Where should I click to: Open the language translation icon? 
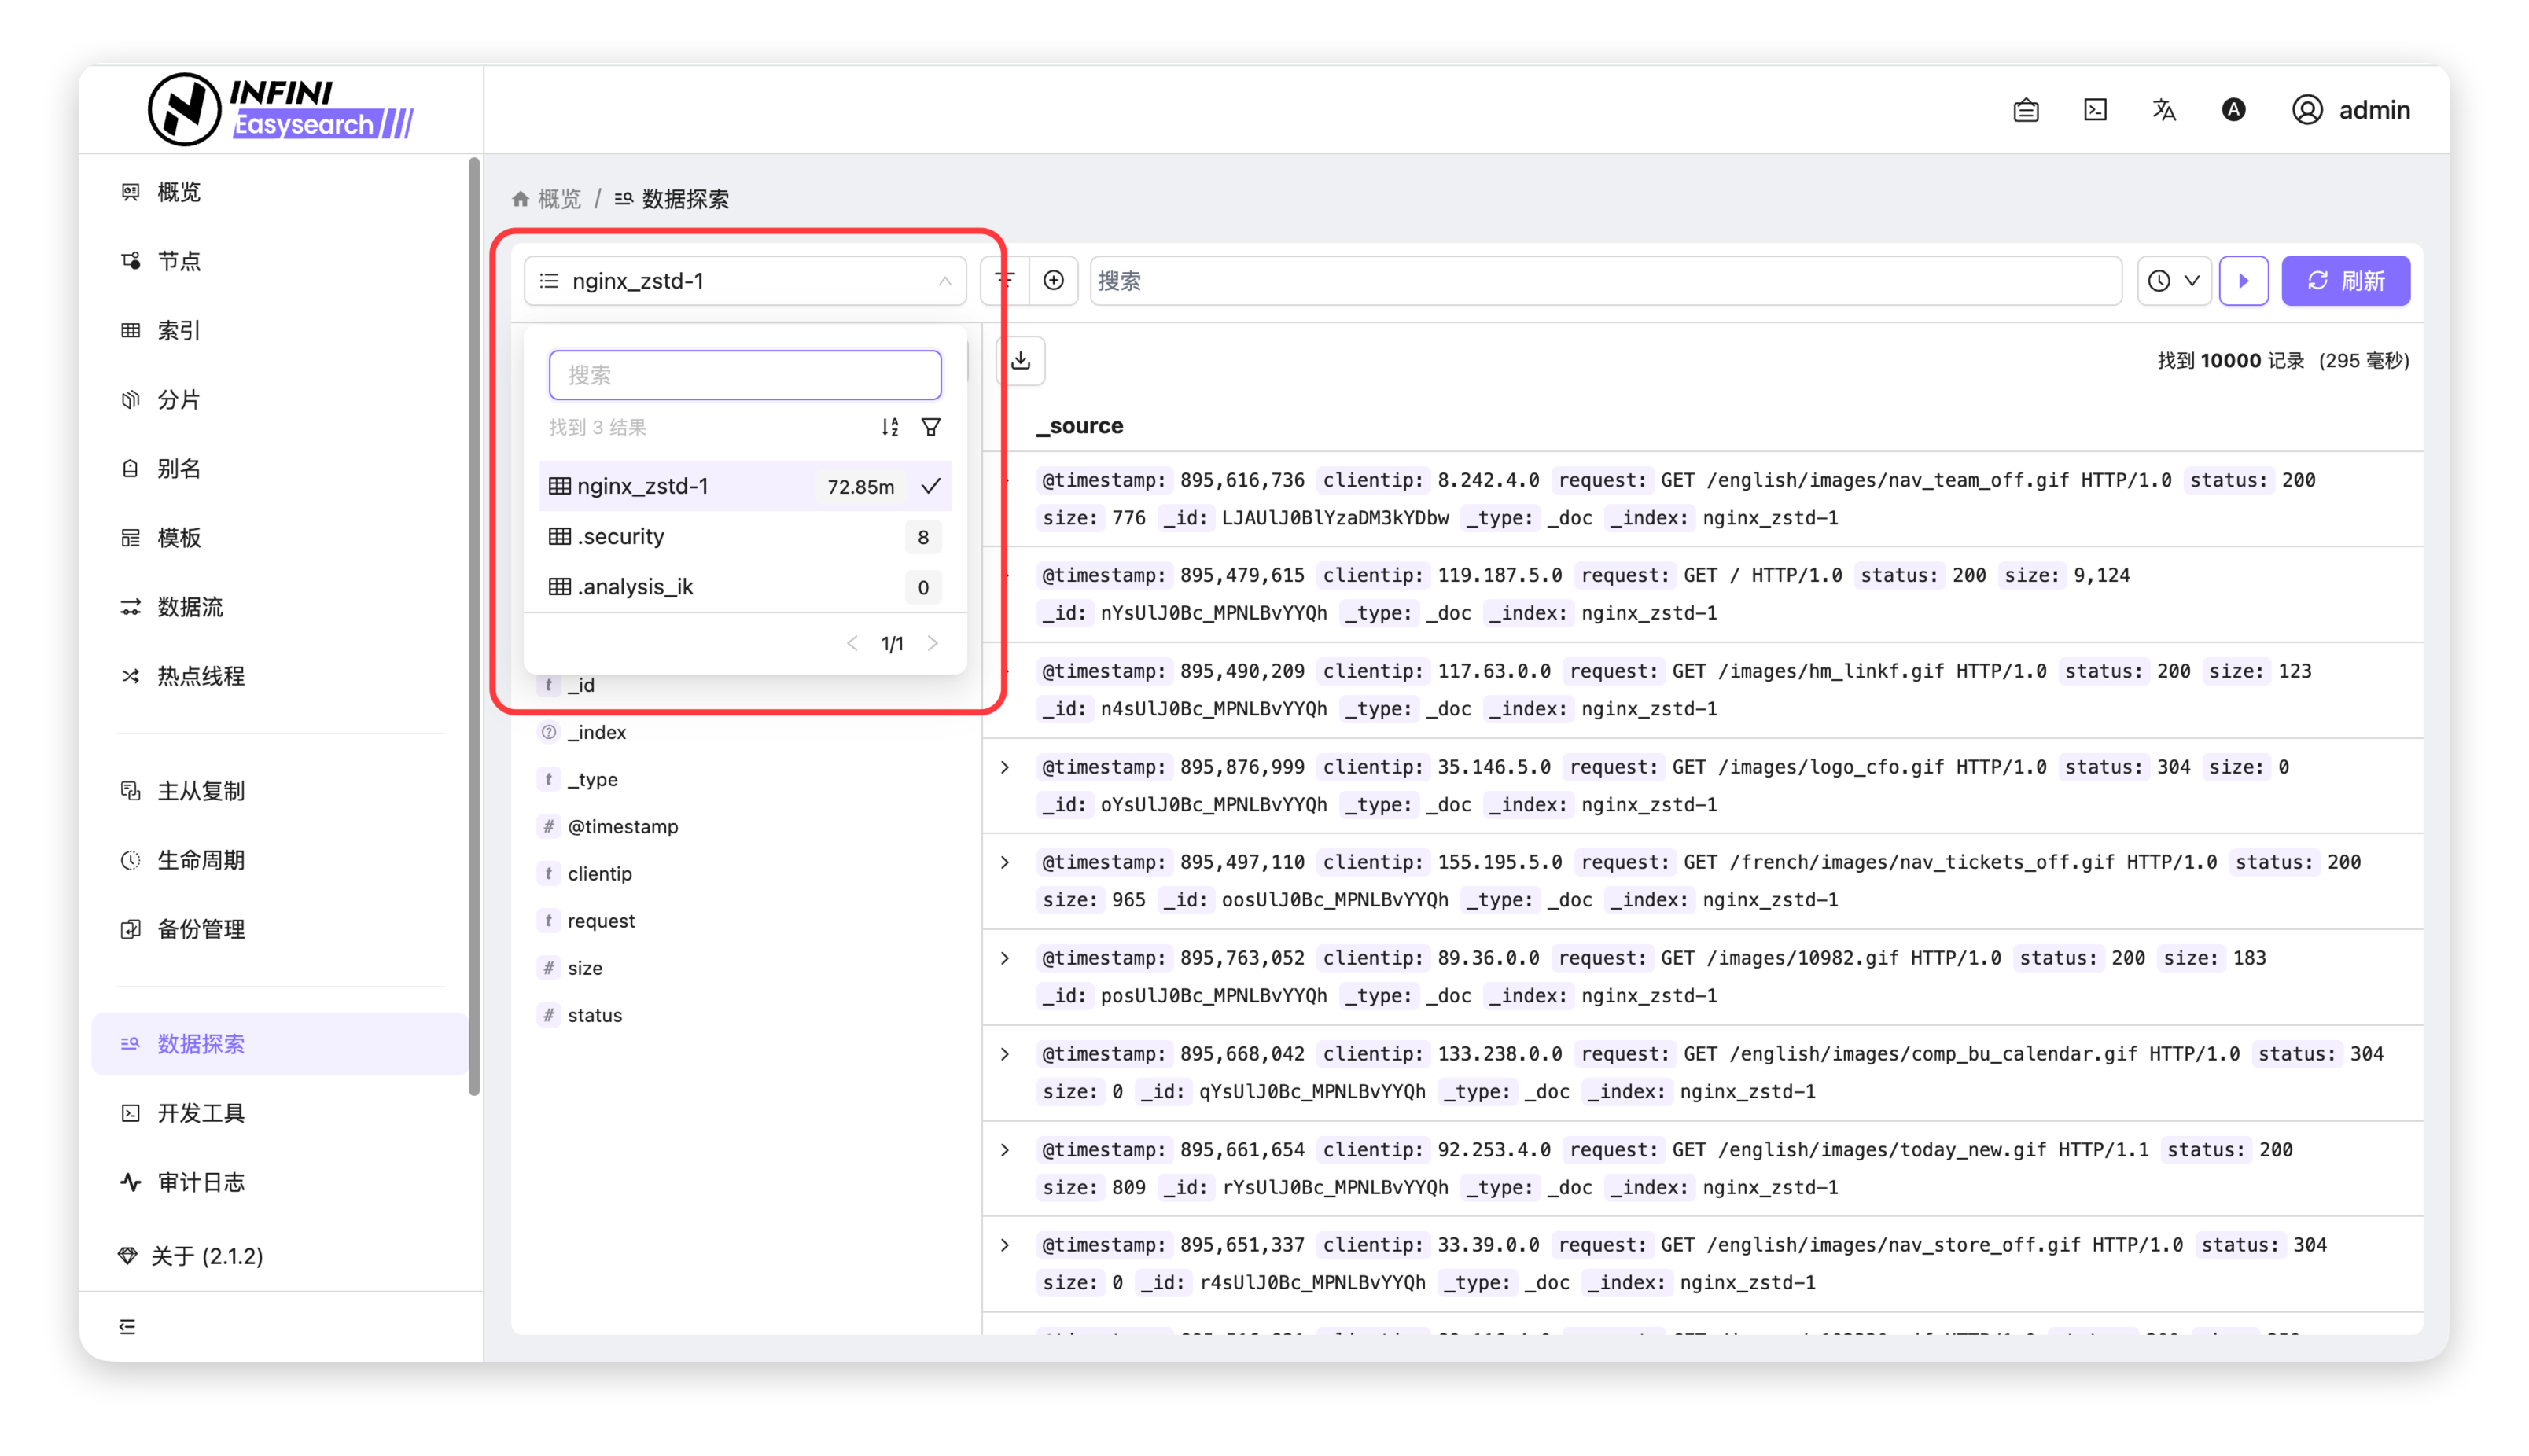point(2163,110)
